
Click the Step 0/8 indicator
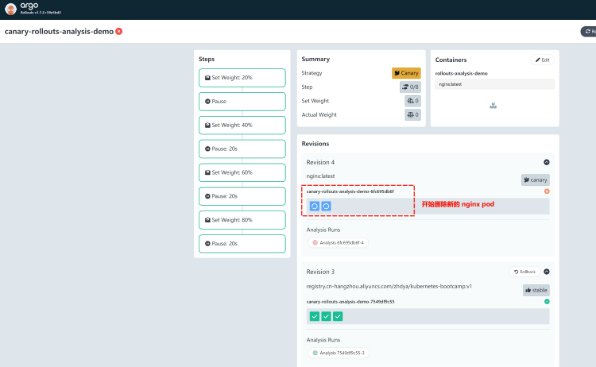click(x=410, y=87)
